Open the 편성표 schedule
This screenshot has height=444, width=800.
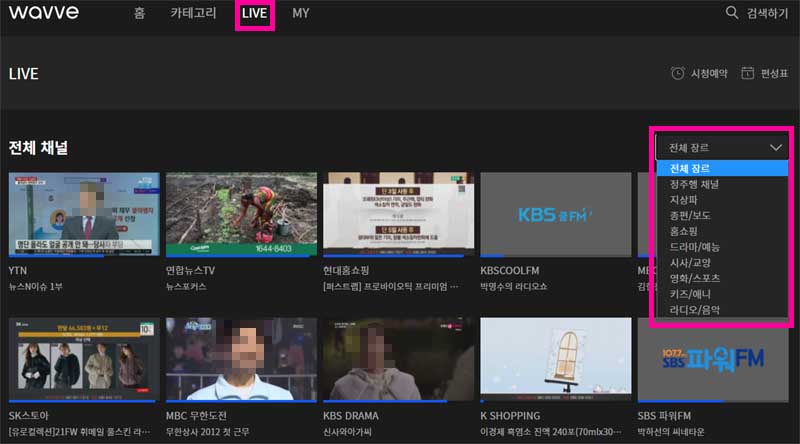[x=774, y=73]
